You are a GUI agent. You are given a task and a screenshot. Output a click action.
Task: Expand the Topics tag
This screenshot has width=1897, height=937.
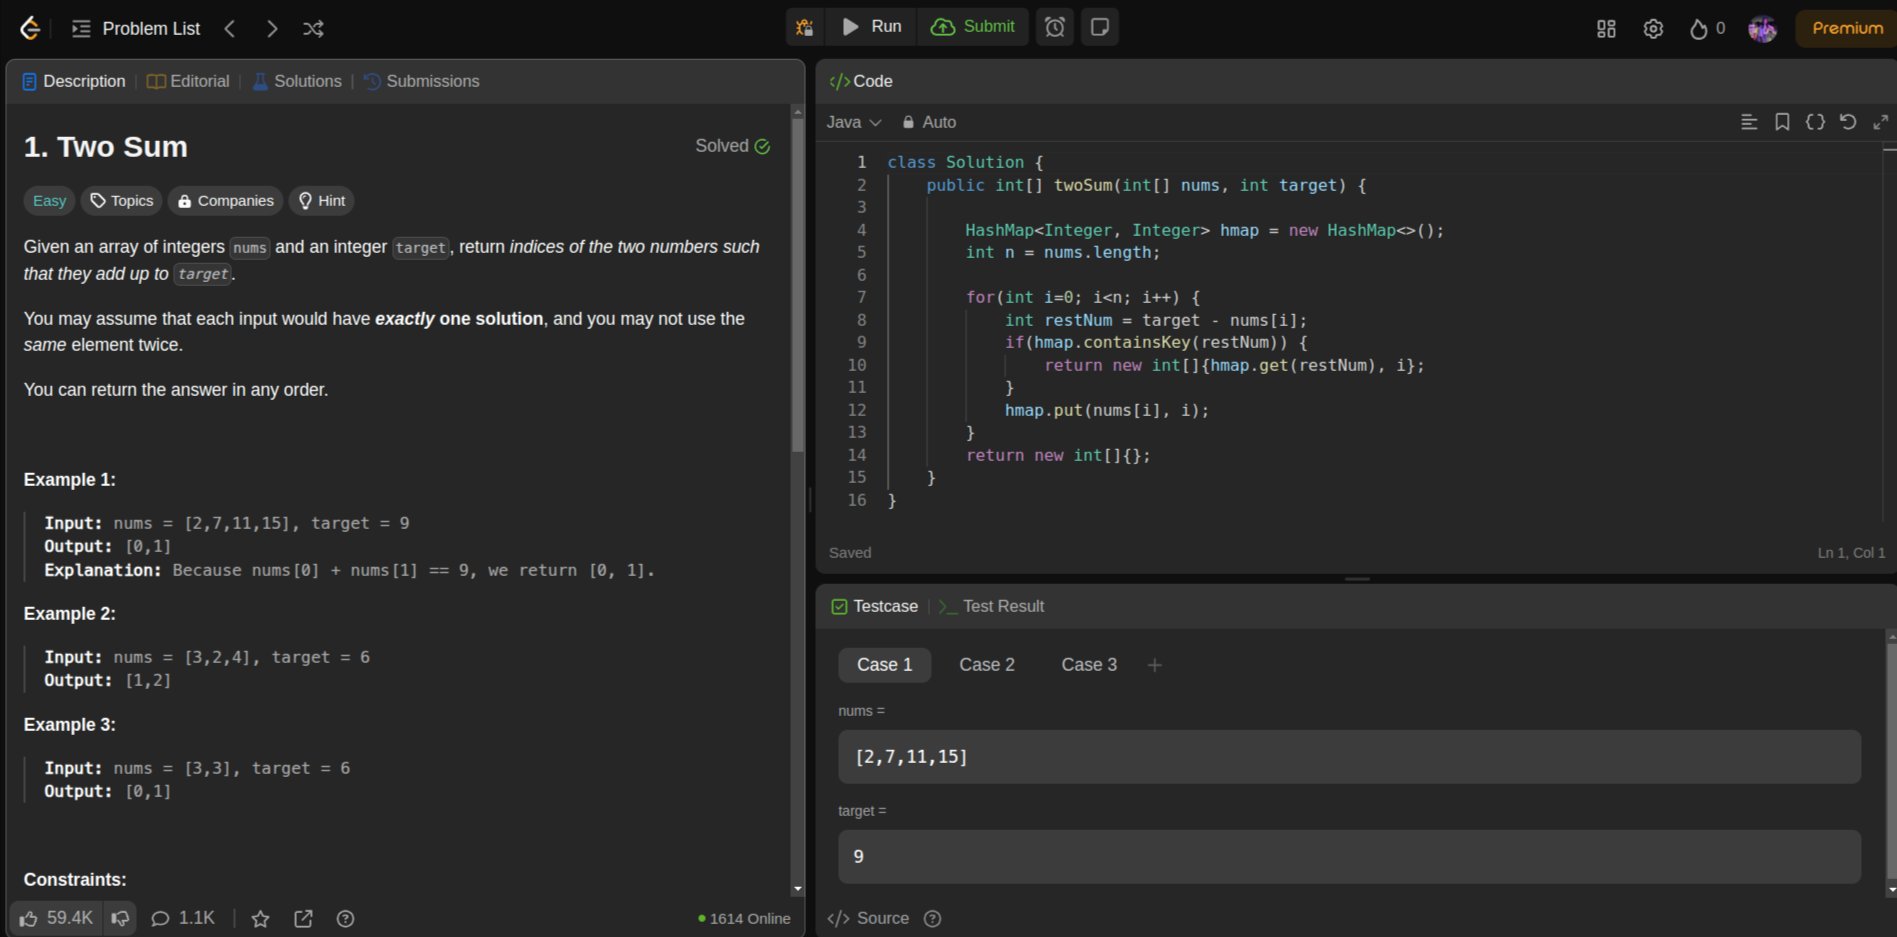click(122, 201)
